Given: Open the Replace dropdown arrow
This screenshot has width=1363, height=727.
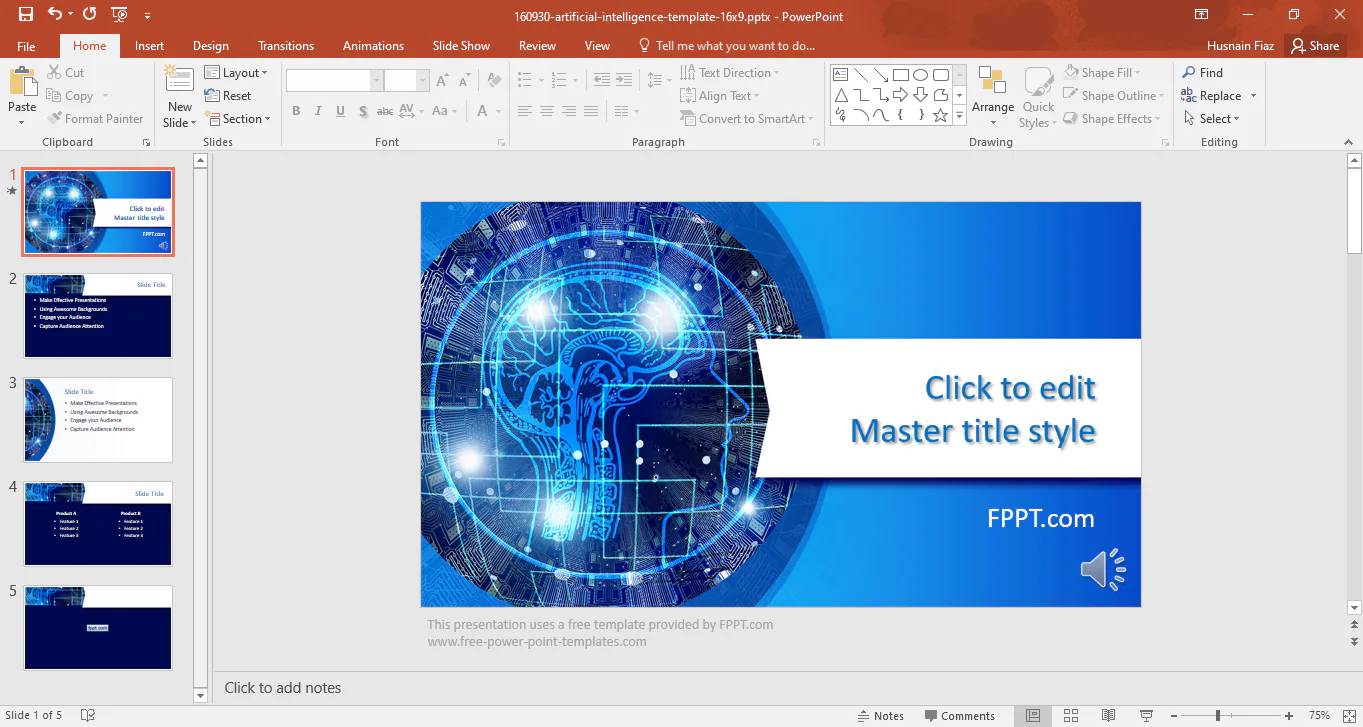Looking at the screenshot, I should tap(1253, 96).
